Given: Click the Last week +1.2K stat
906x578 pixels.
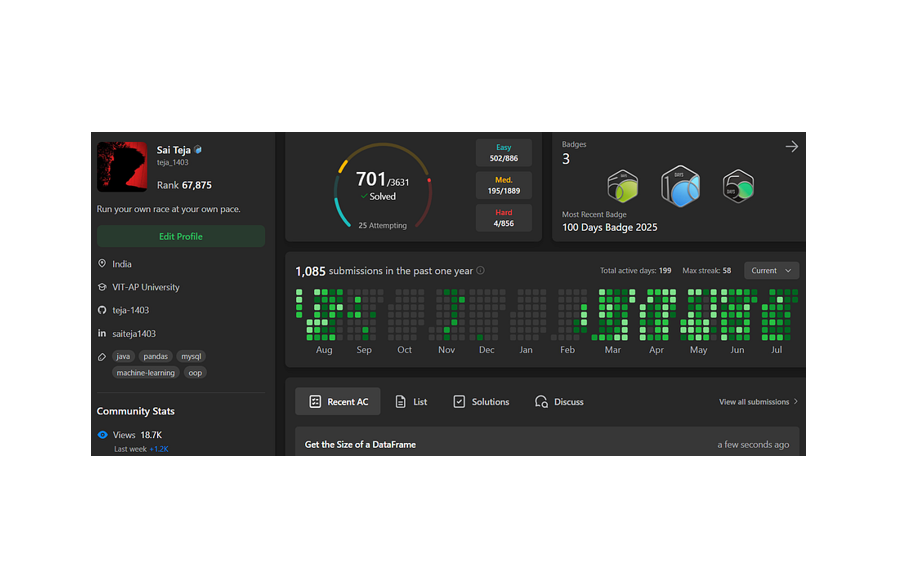Looking at the screenshot, I should coord(141,449).
